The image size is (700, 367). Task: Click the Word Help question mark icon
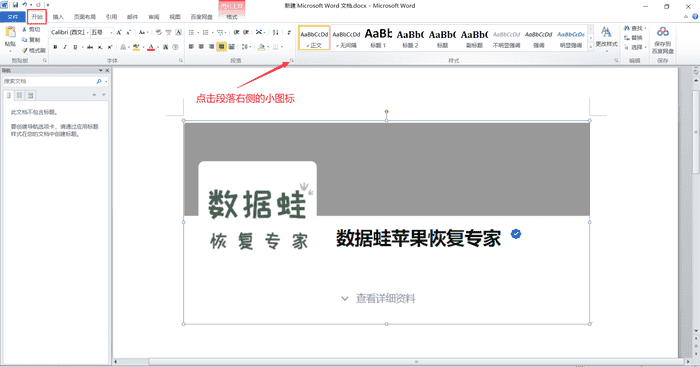click(695, 17)
